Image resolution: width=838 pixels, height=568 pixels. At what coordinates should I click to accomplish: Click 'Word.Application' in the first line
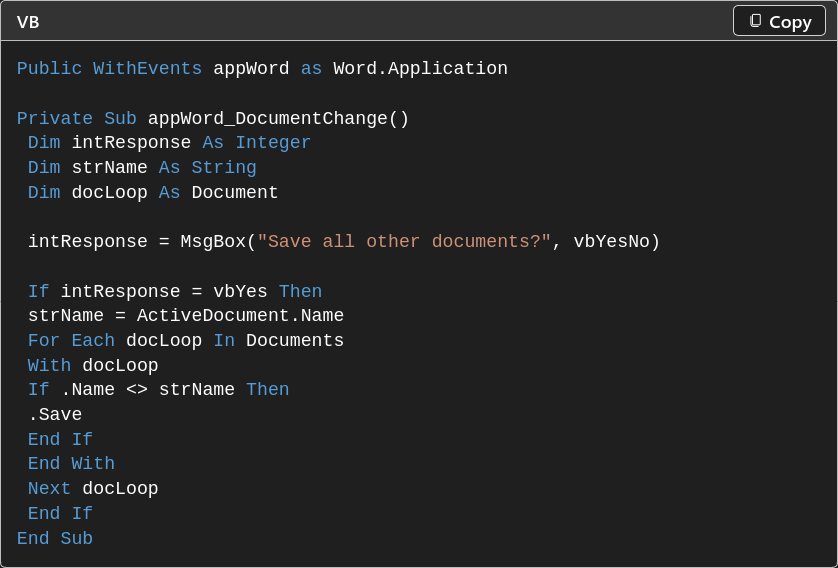[x=420, y=69]
